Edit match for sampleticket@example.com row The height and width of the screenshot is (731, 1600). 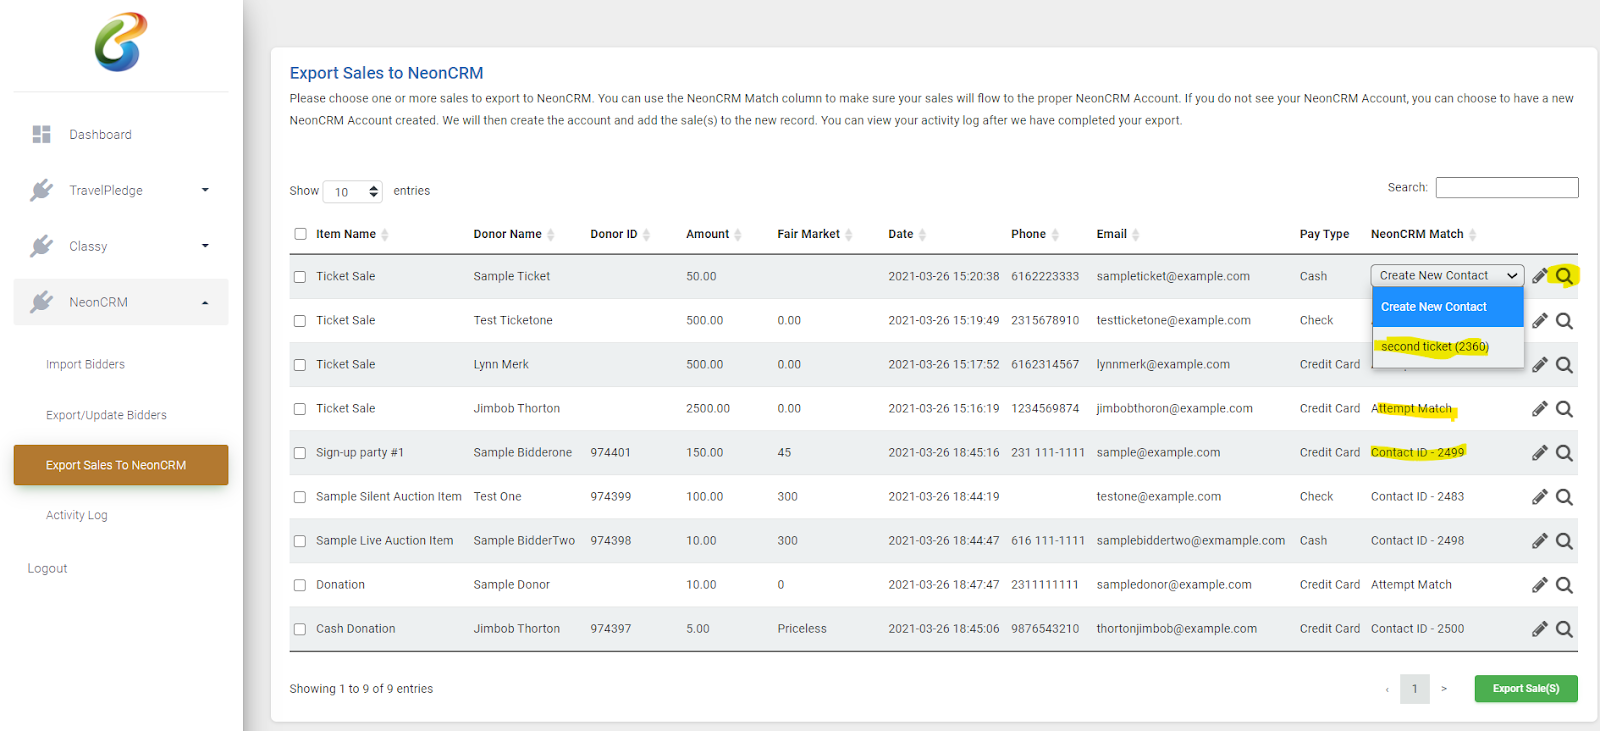point(1540,276)
